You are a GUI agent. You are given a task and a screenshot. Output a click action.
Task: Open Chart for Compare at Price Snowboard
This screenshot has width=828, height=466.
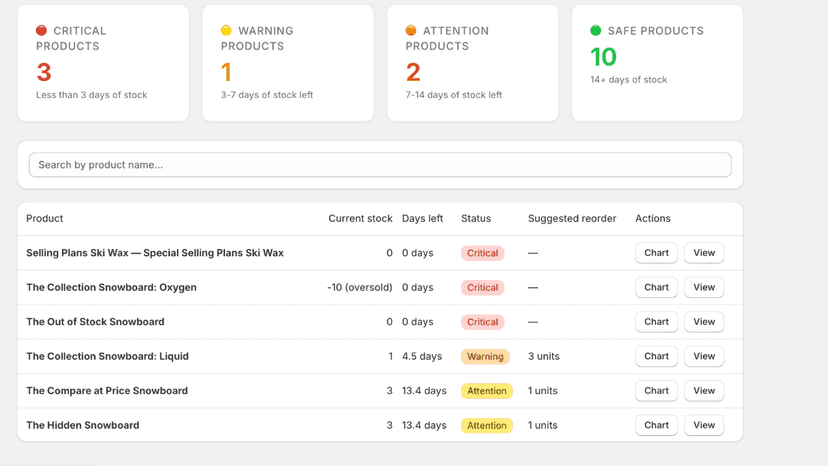click(656, 390)
